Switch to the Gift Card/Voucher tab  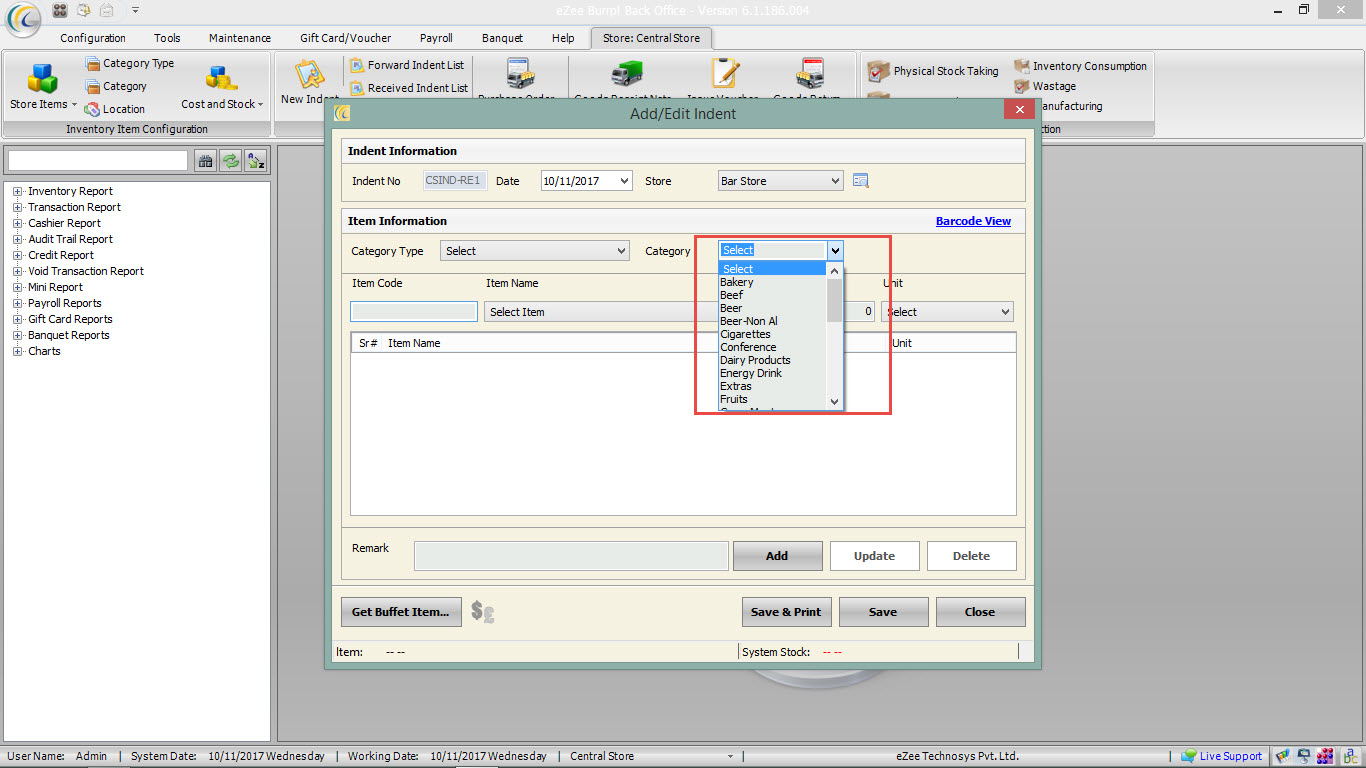[x=345, y=38]
